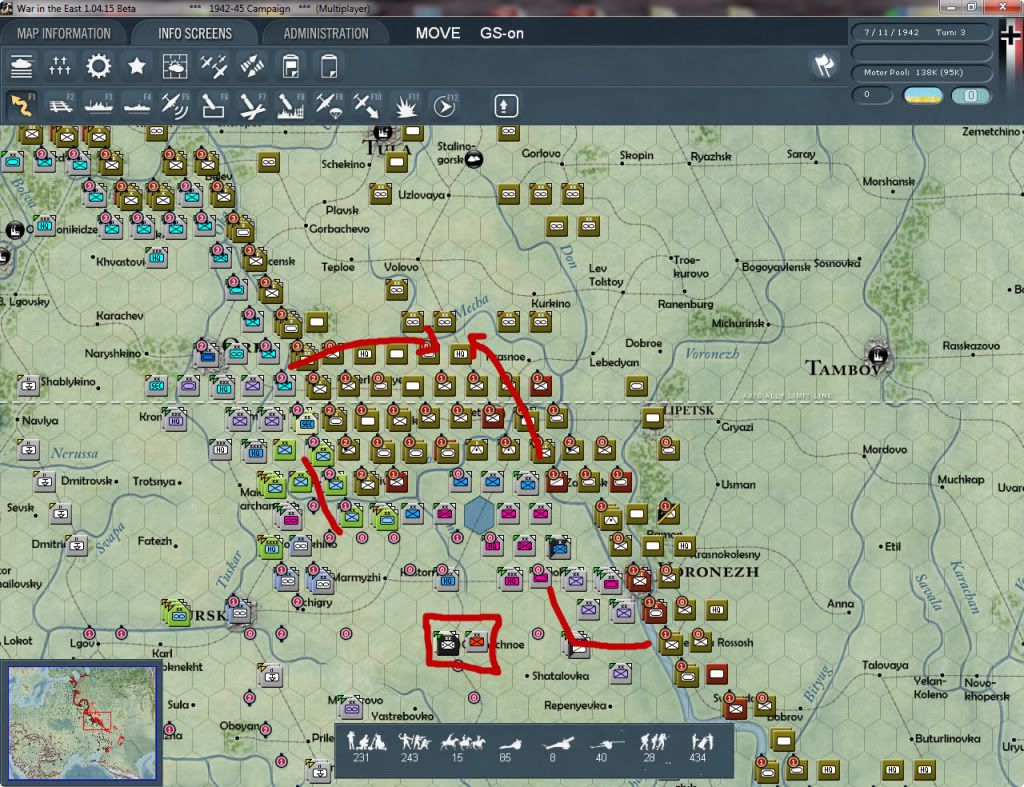End the turn with F12 icon
Viewport: 1024px width, 787px height.
pos(444,105)
